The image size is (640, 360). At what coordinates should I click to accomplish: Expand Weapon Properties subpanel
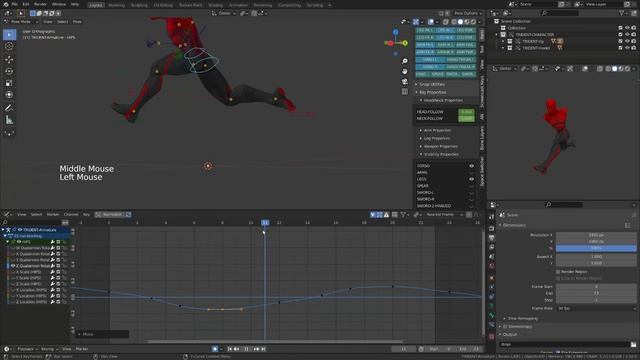(440, 146)
